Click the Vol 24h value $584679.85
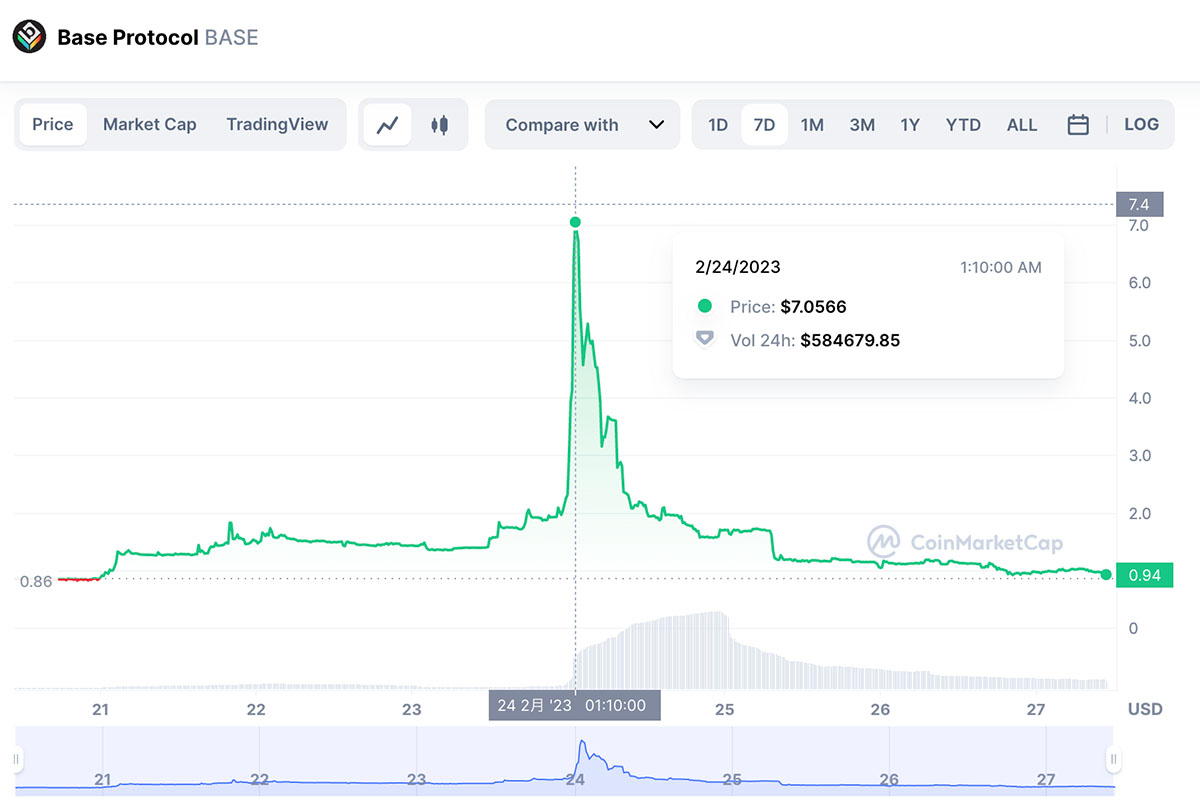 [850, 340]
